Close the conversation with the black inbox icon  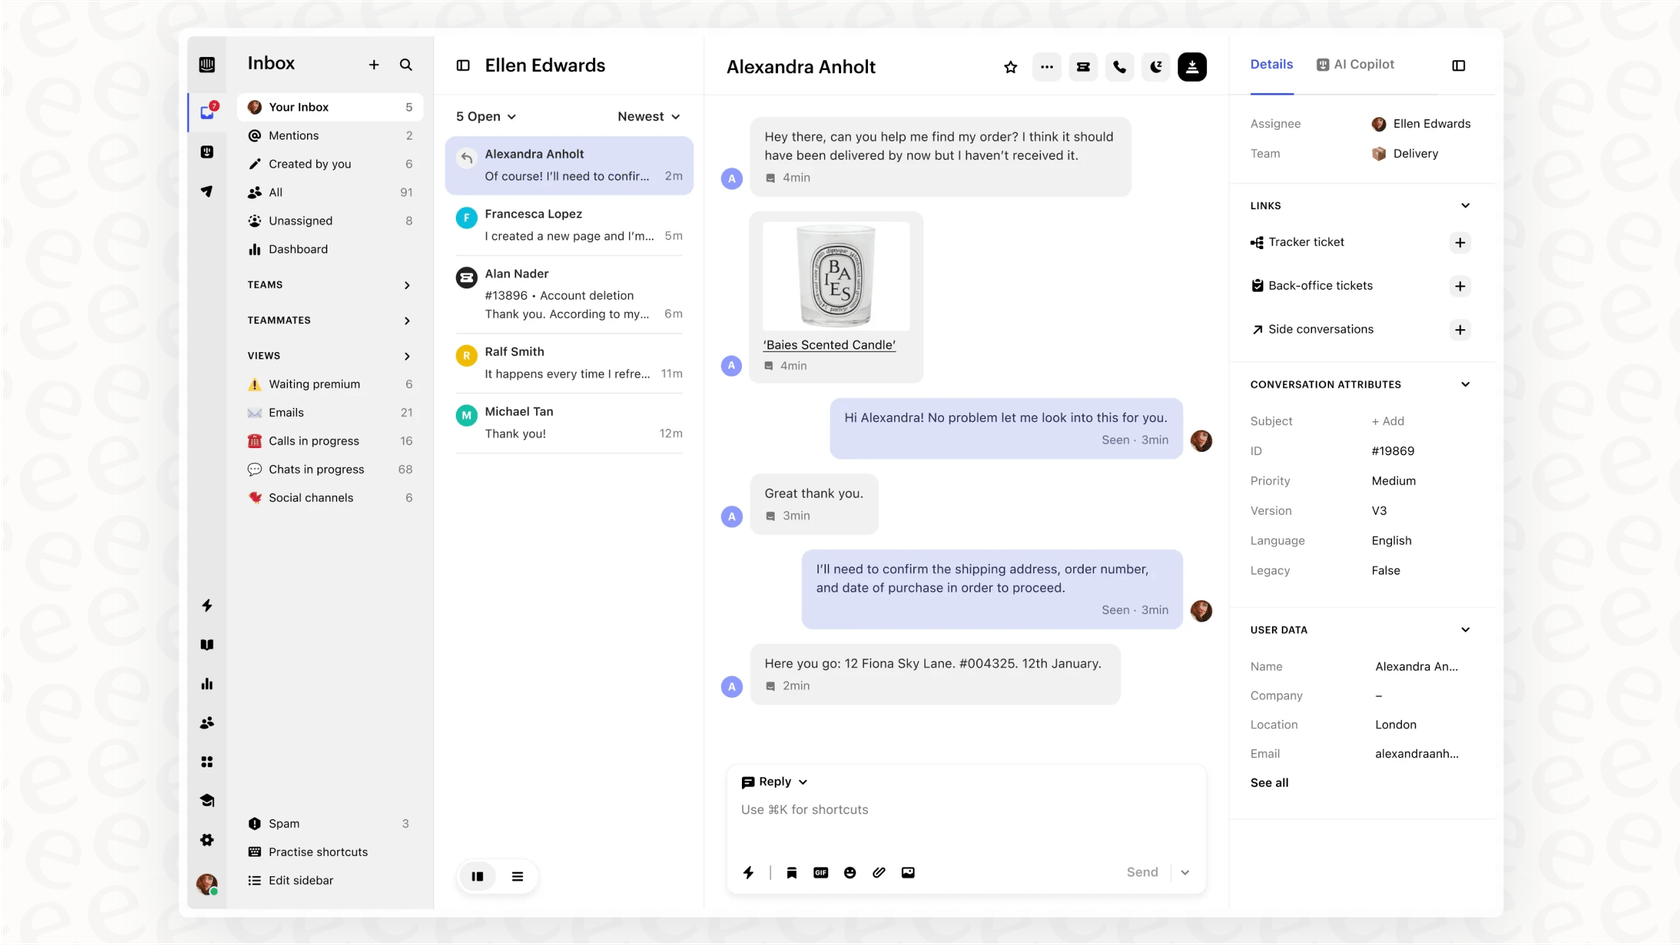point(1192,66)
